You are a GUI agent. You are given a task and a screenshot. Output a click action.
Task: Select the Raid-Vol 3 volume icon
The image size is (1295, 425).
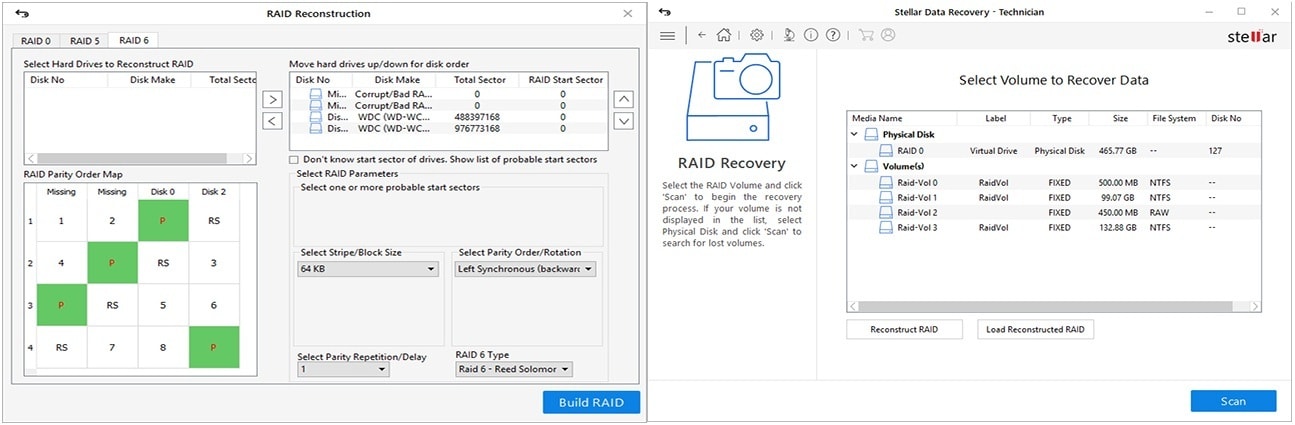(x=887, y=228)
